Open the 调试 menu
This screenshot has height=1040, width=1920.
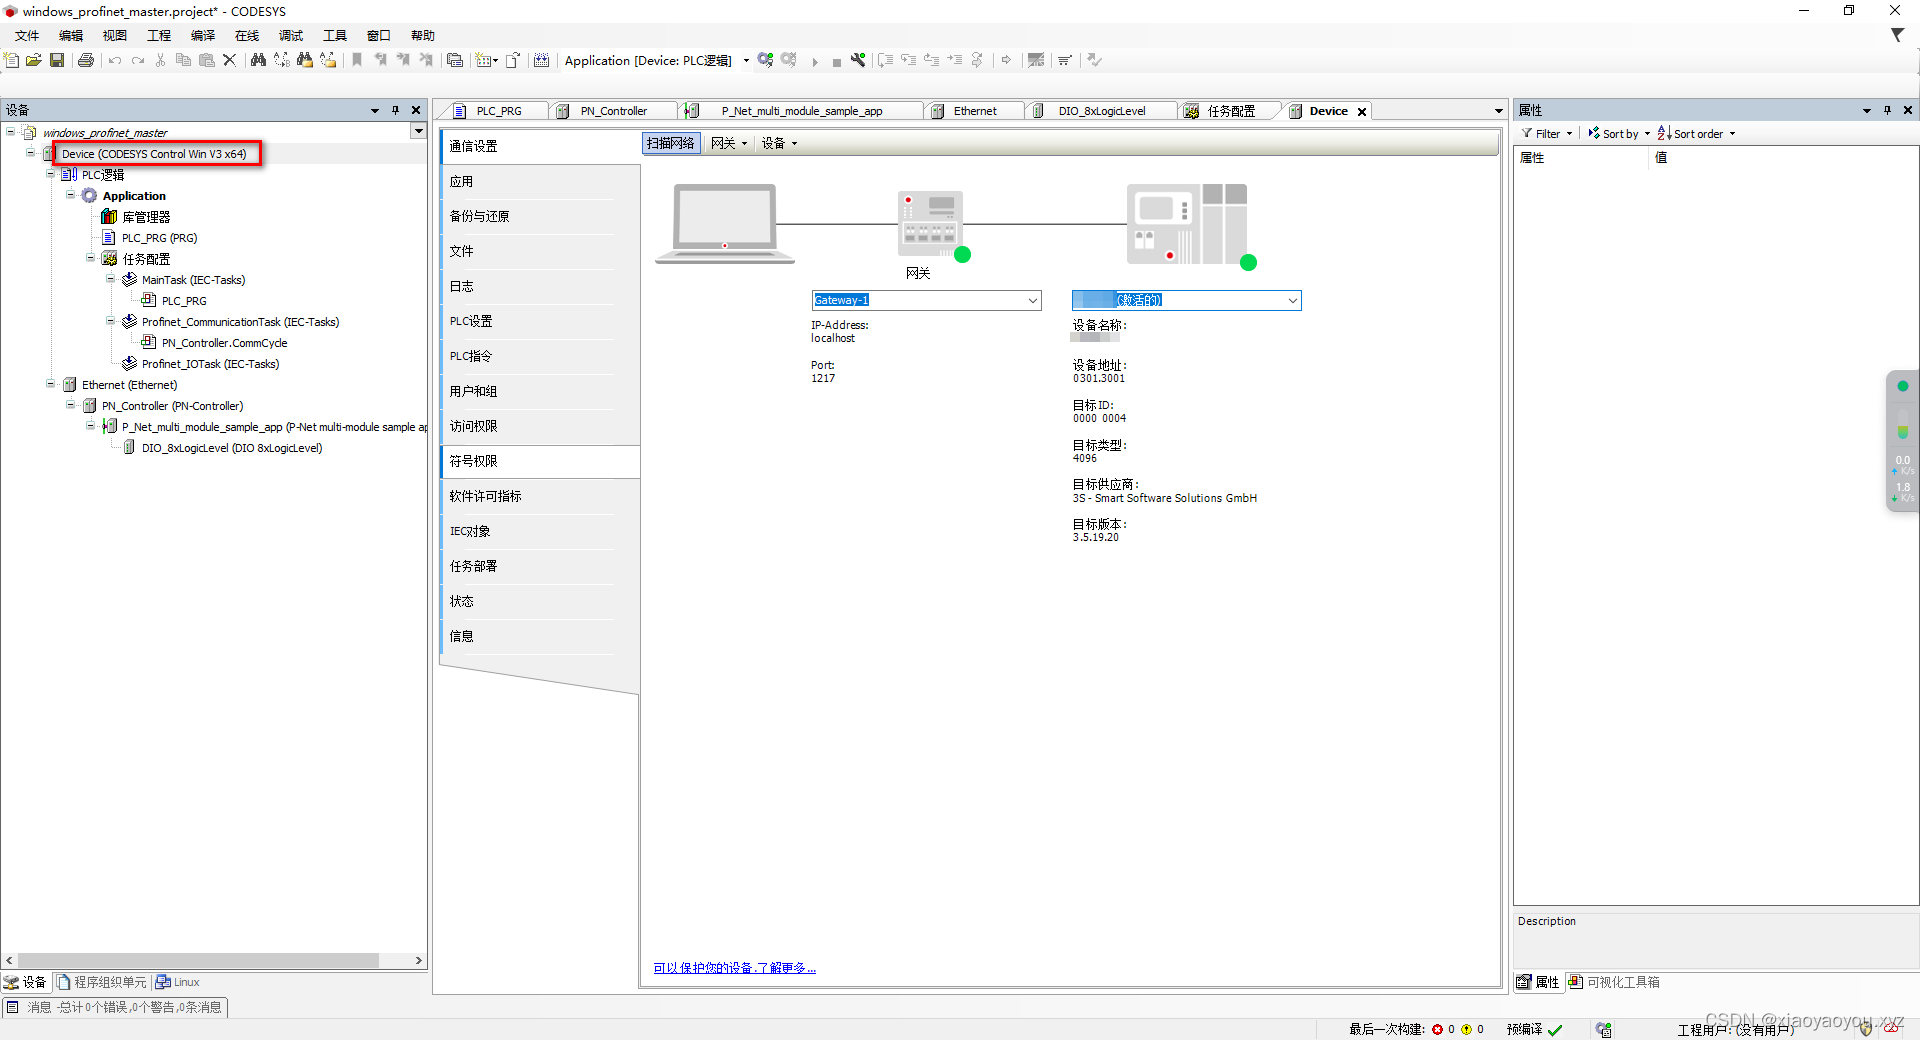pyautogui.click(x=291, y=36)
